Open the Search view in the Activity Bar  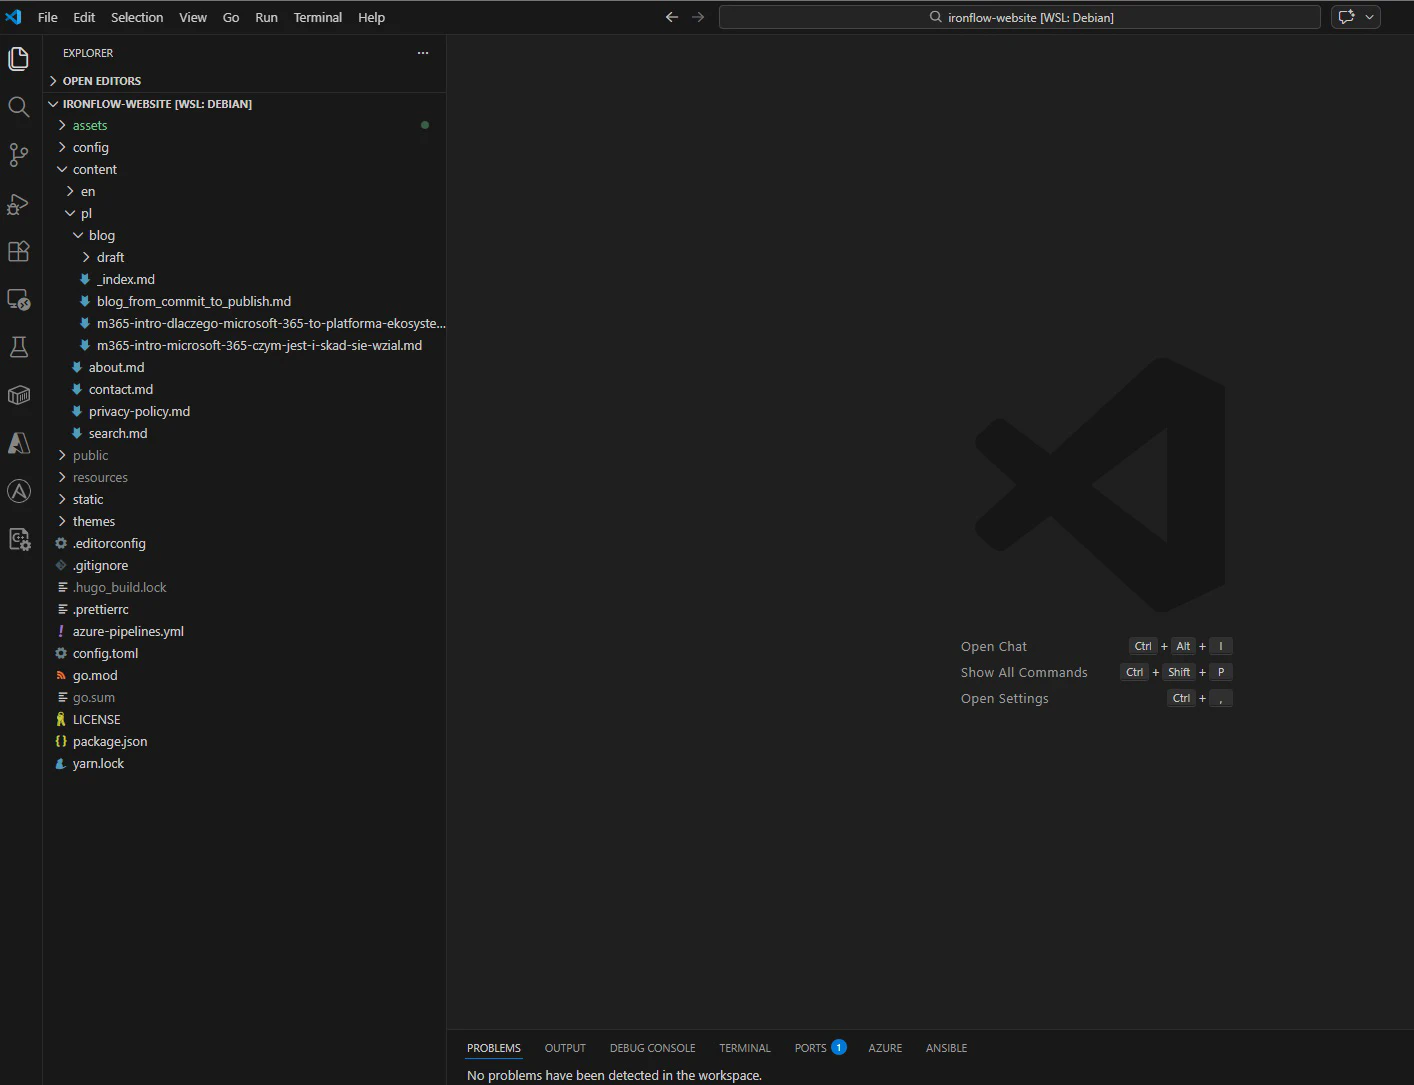pyautogui.click(x=18, y=107)
